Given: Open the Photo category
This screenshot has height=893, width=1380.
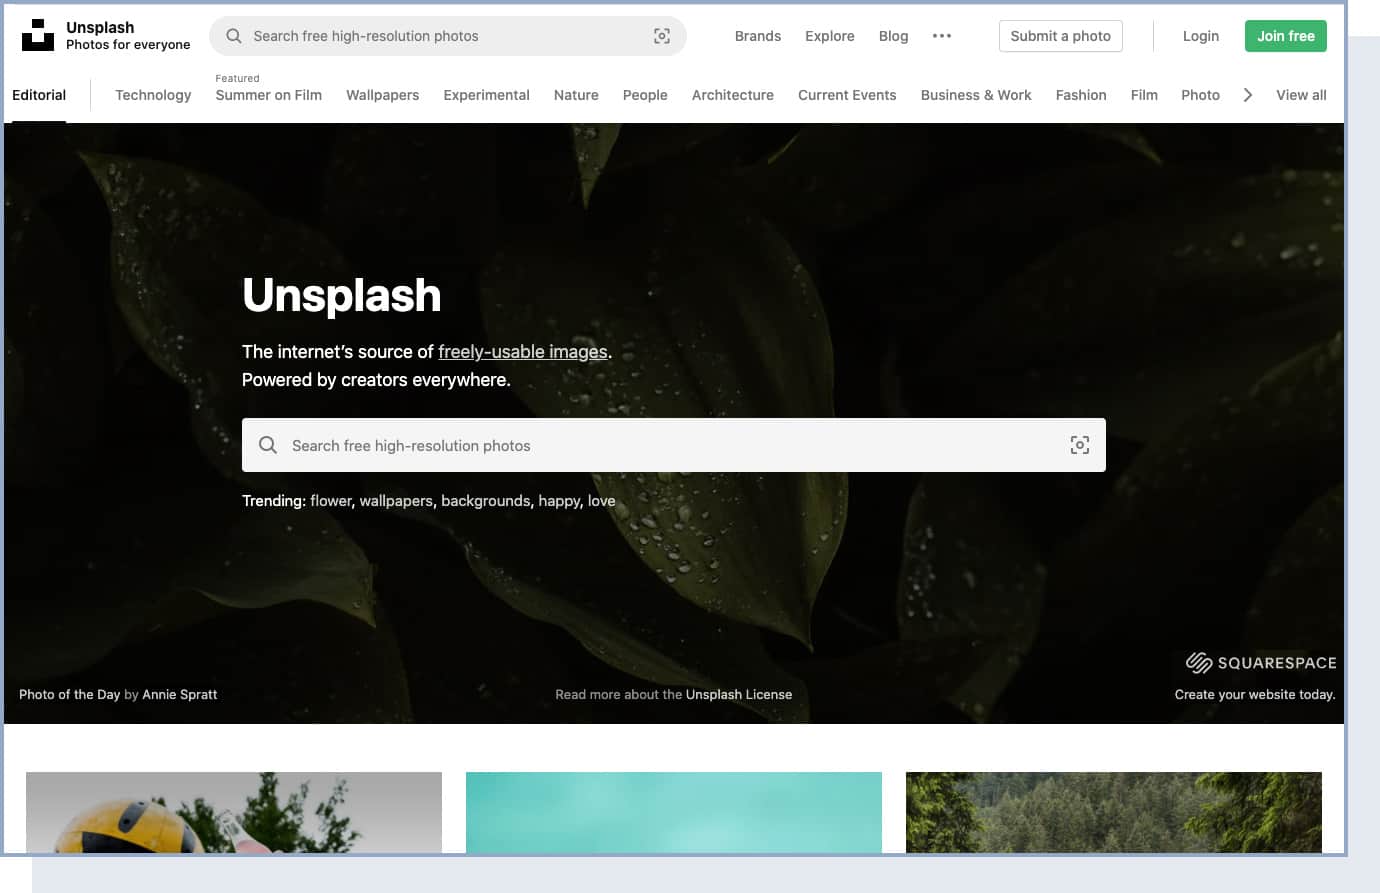Looking at the screenshot, I should (x=1200, y=95).
